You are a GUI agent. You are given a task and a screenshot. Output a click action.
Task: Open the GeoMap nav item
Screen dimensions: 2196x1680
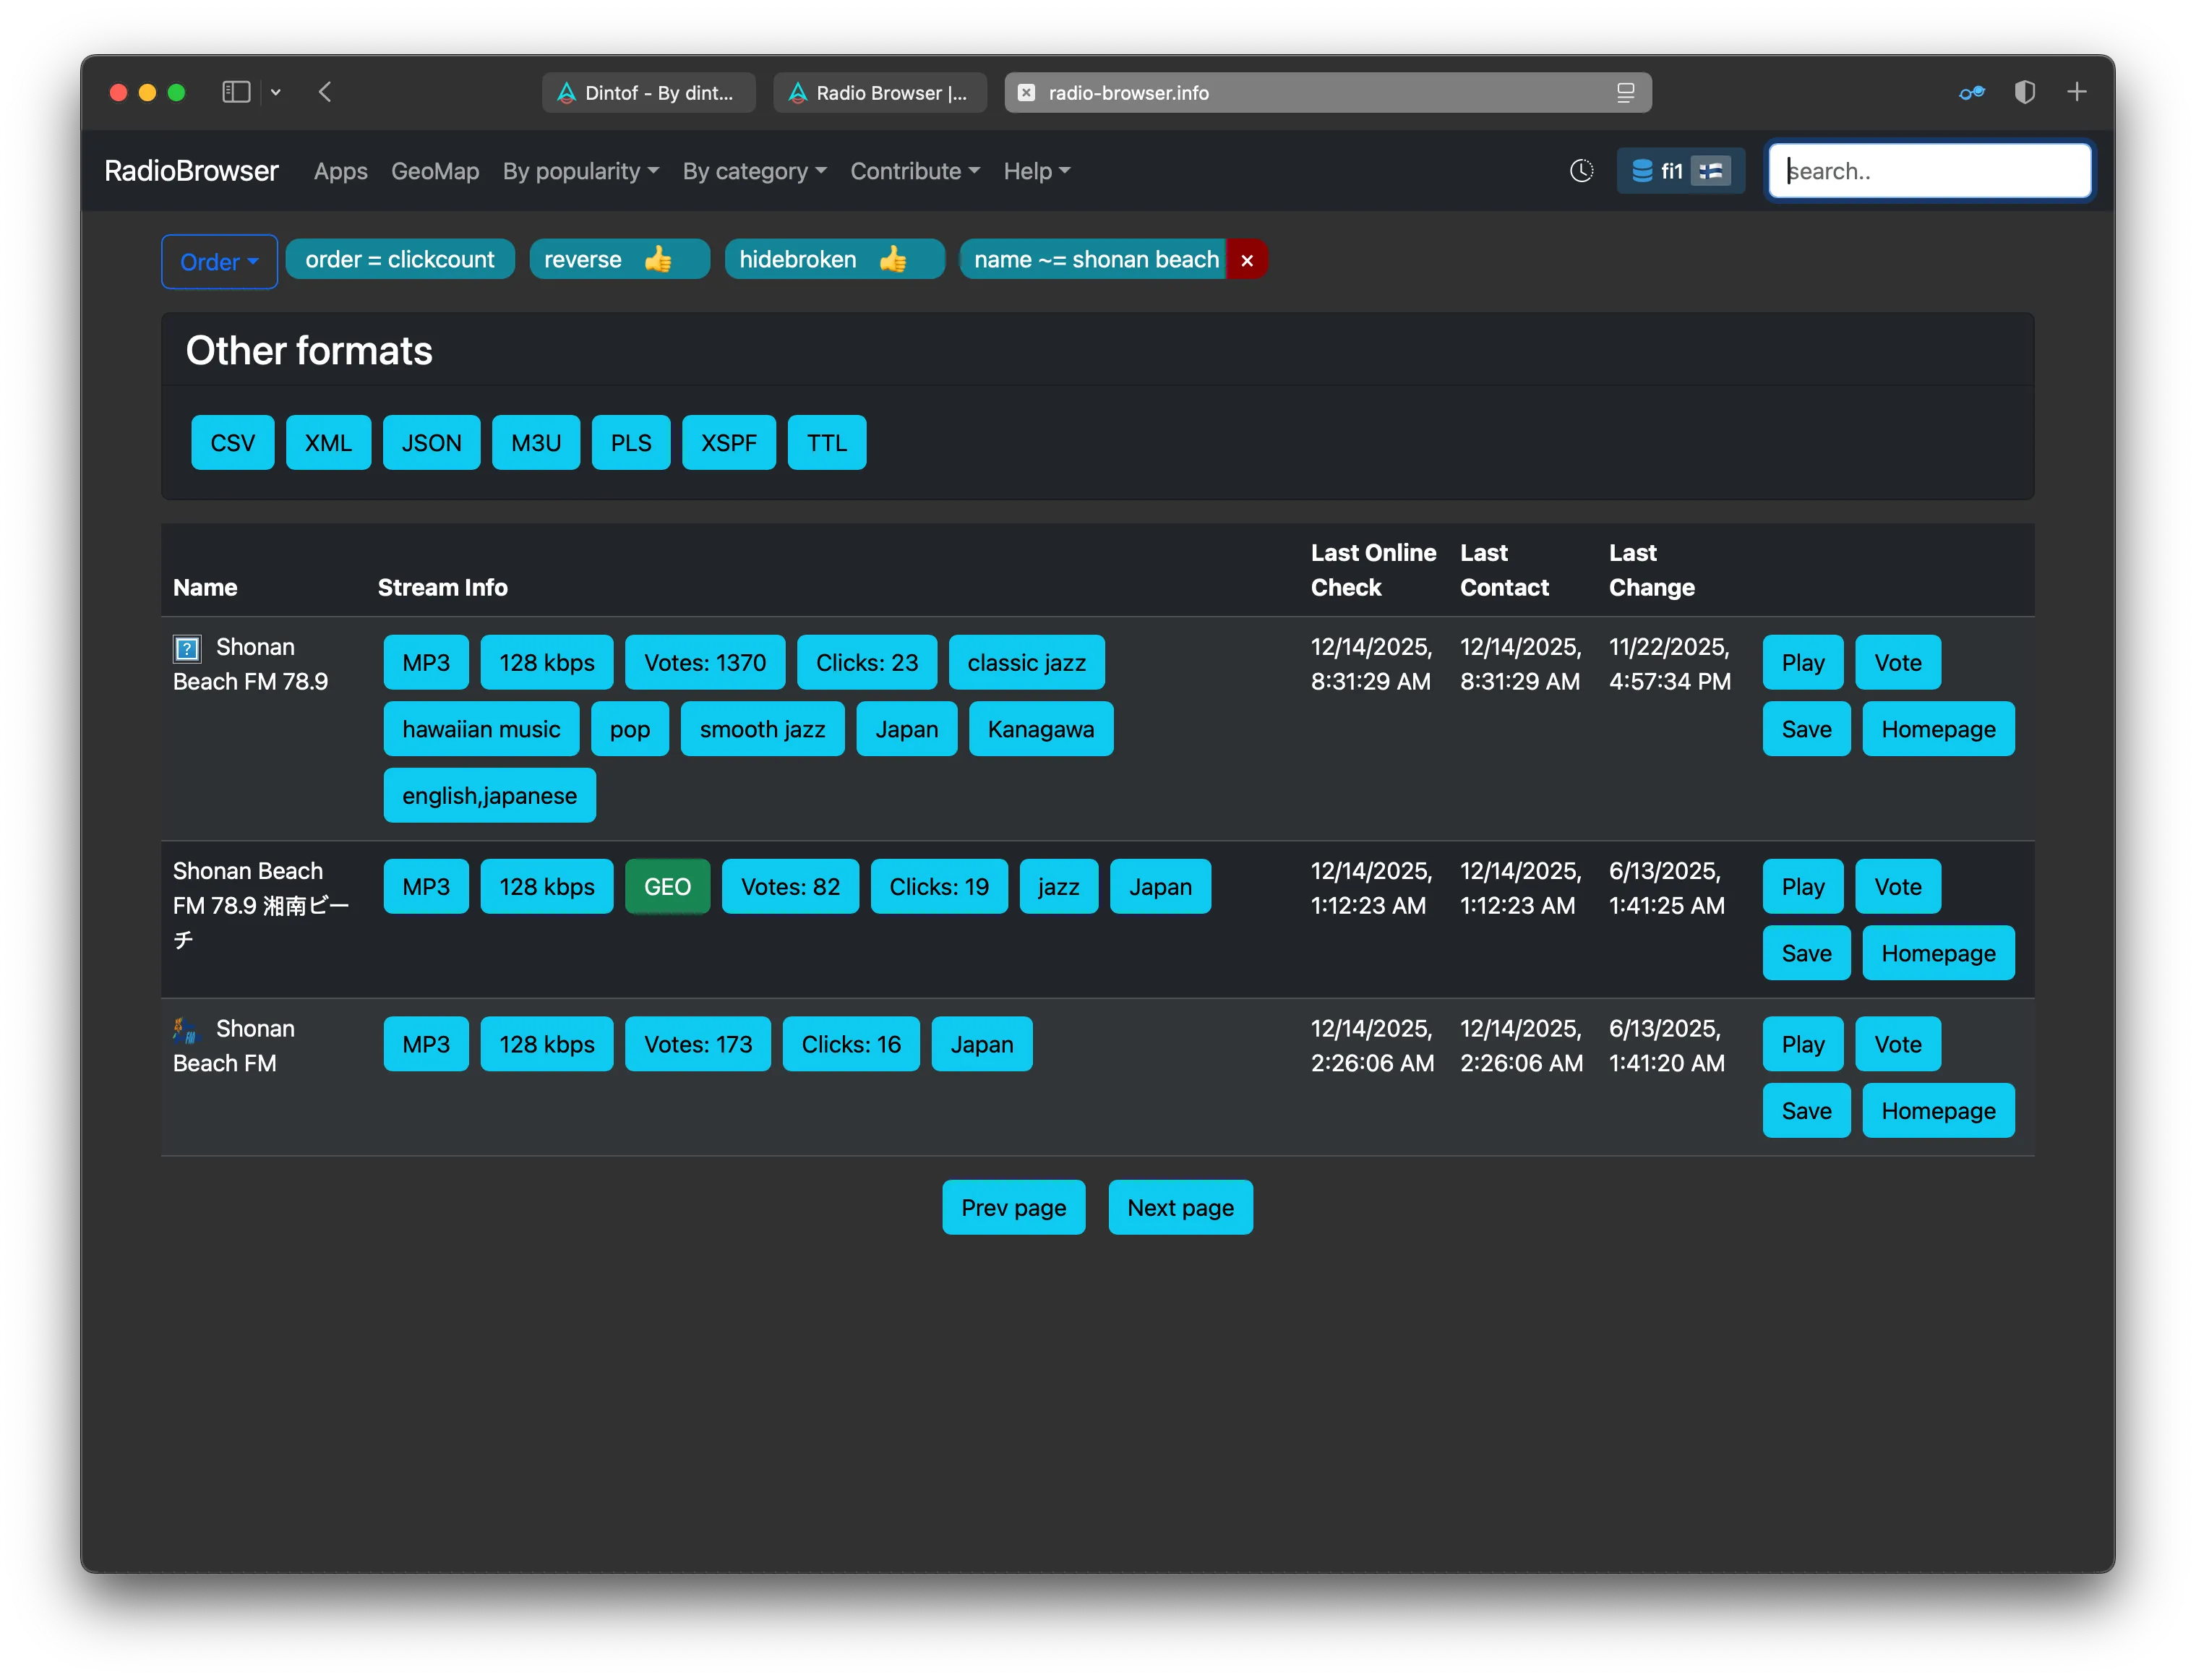pos(434,171)
